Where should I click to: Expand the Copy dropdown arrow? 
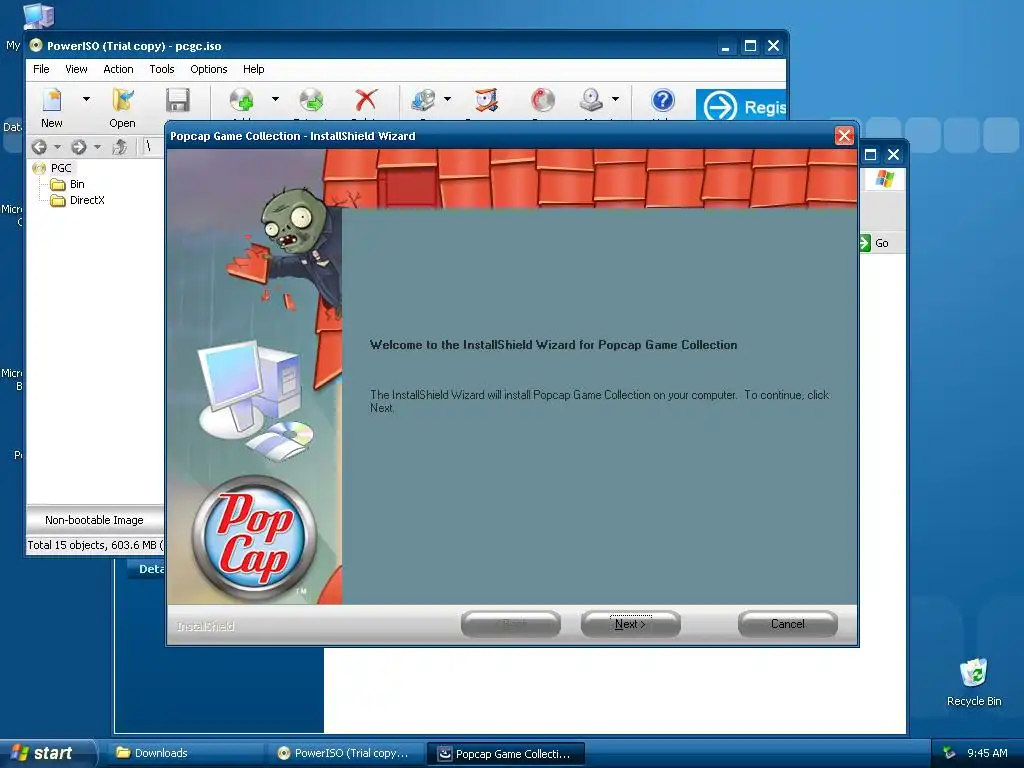(x=447, y=99)
